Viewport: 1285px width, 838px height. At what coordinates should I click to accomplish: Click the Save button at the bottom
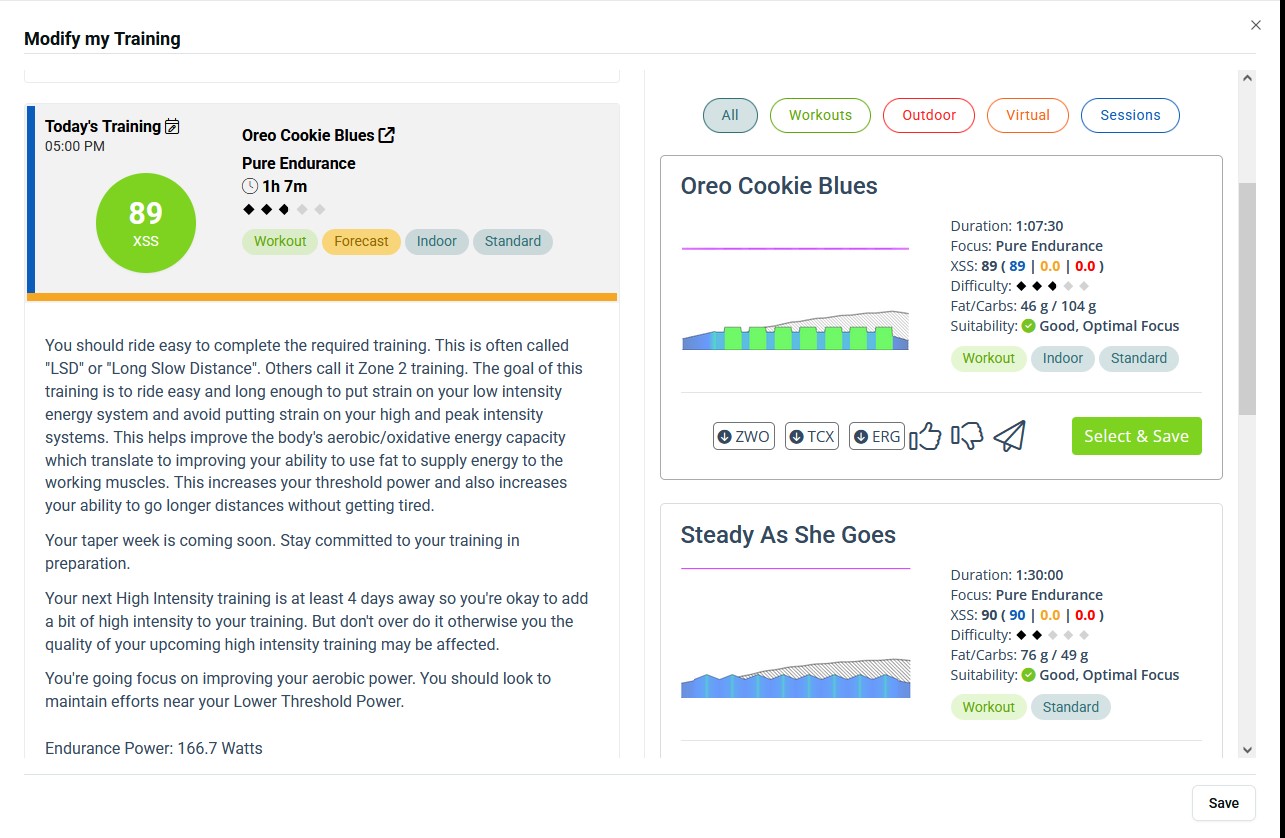pyautogui.click(x=1223, y=803)
